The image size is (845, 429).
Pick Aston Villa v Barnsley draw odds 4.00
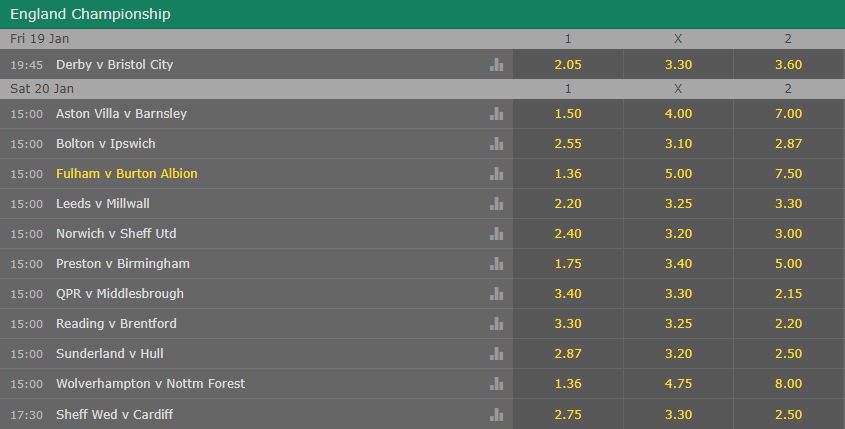click(678, 114)
